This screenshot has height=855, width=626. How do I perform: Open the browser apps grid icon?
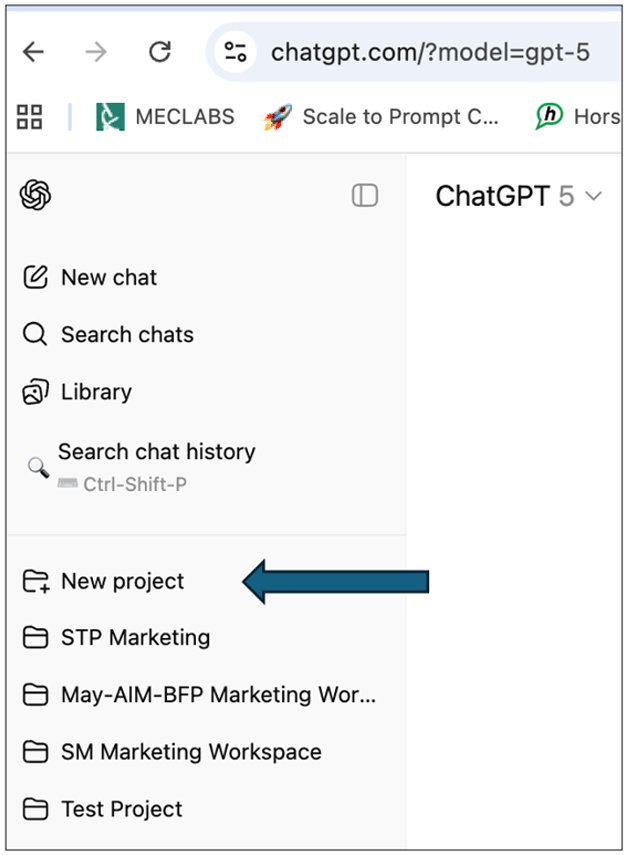click(x=29, y=117)
